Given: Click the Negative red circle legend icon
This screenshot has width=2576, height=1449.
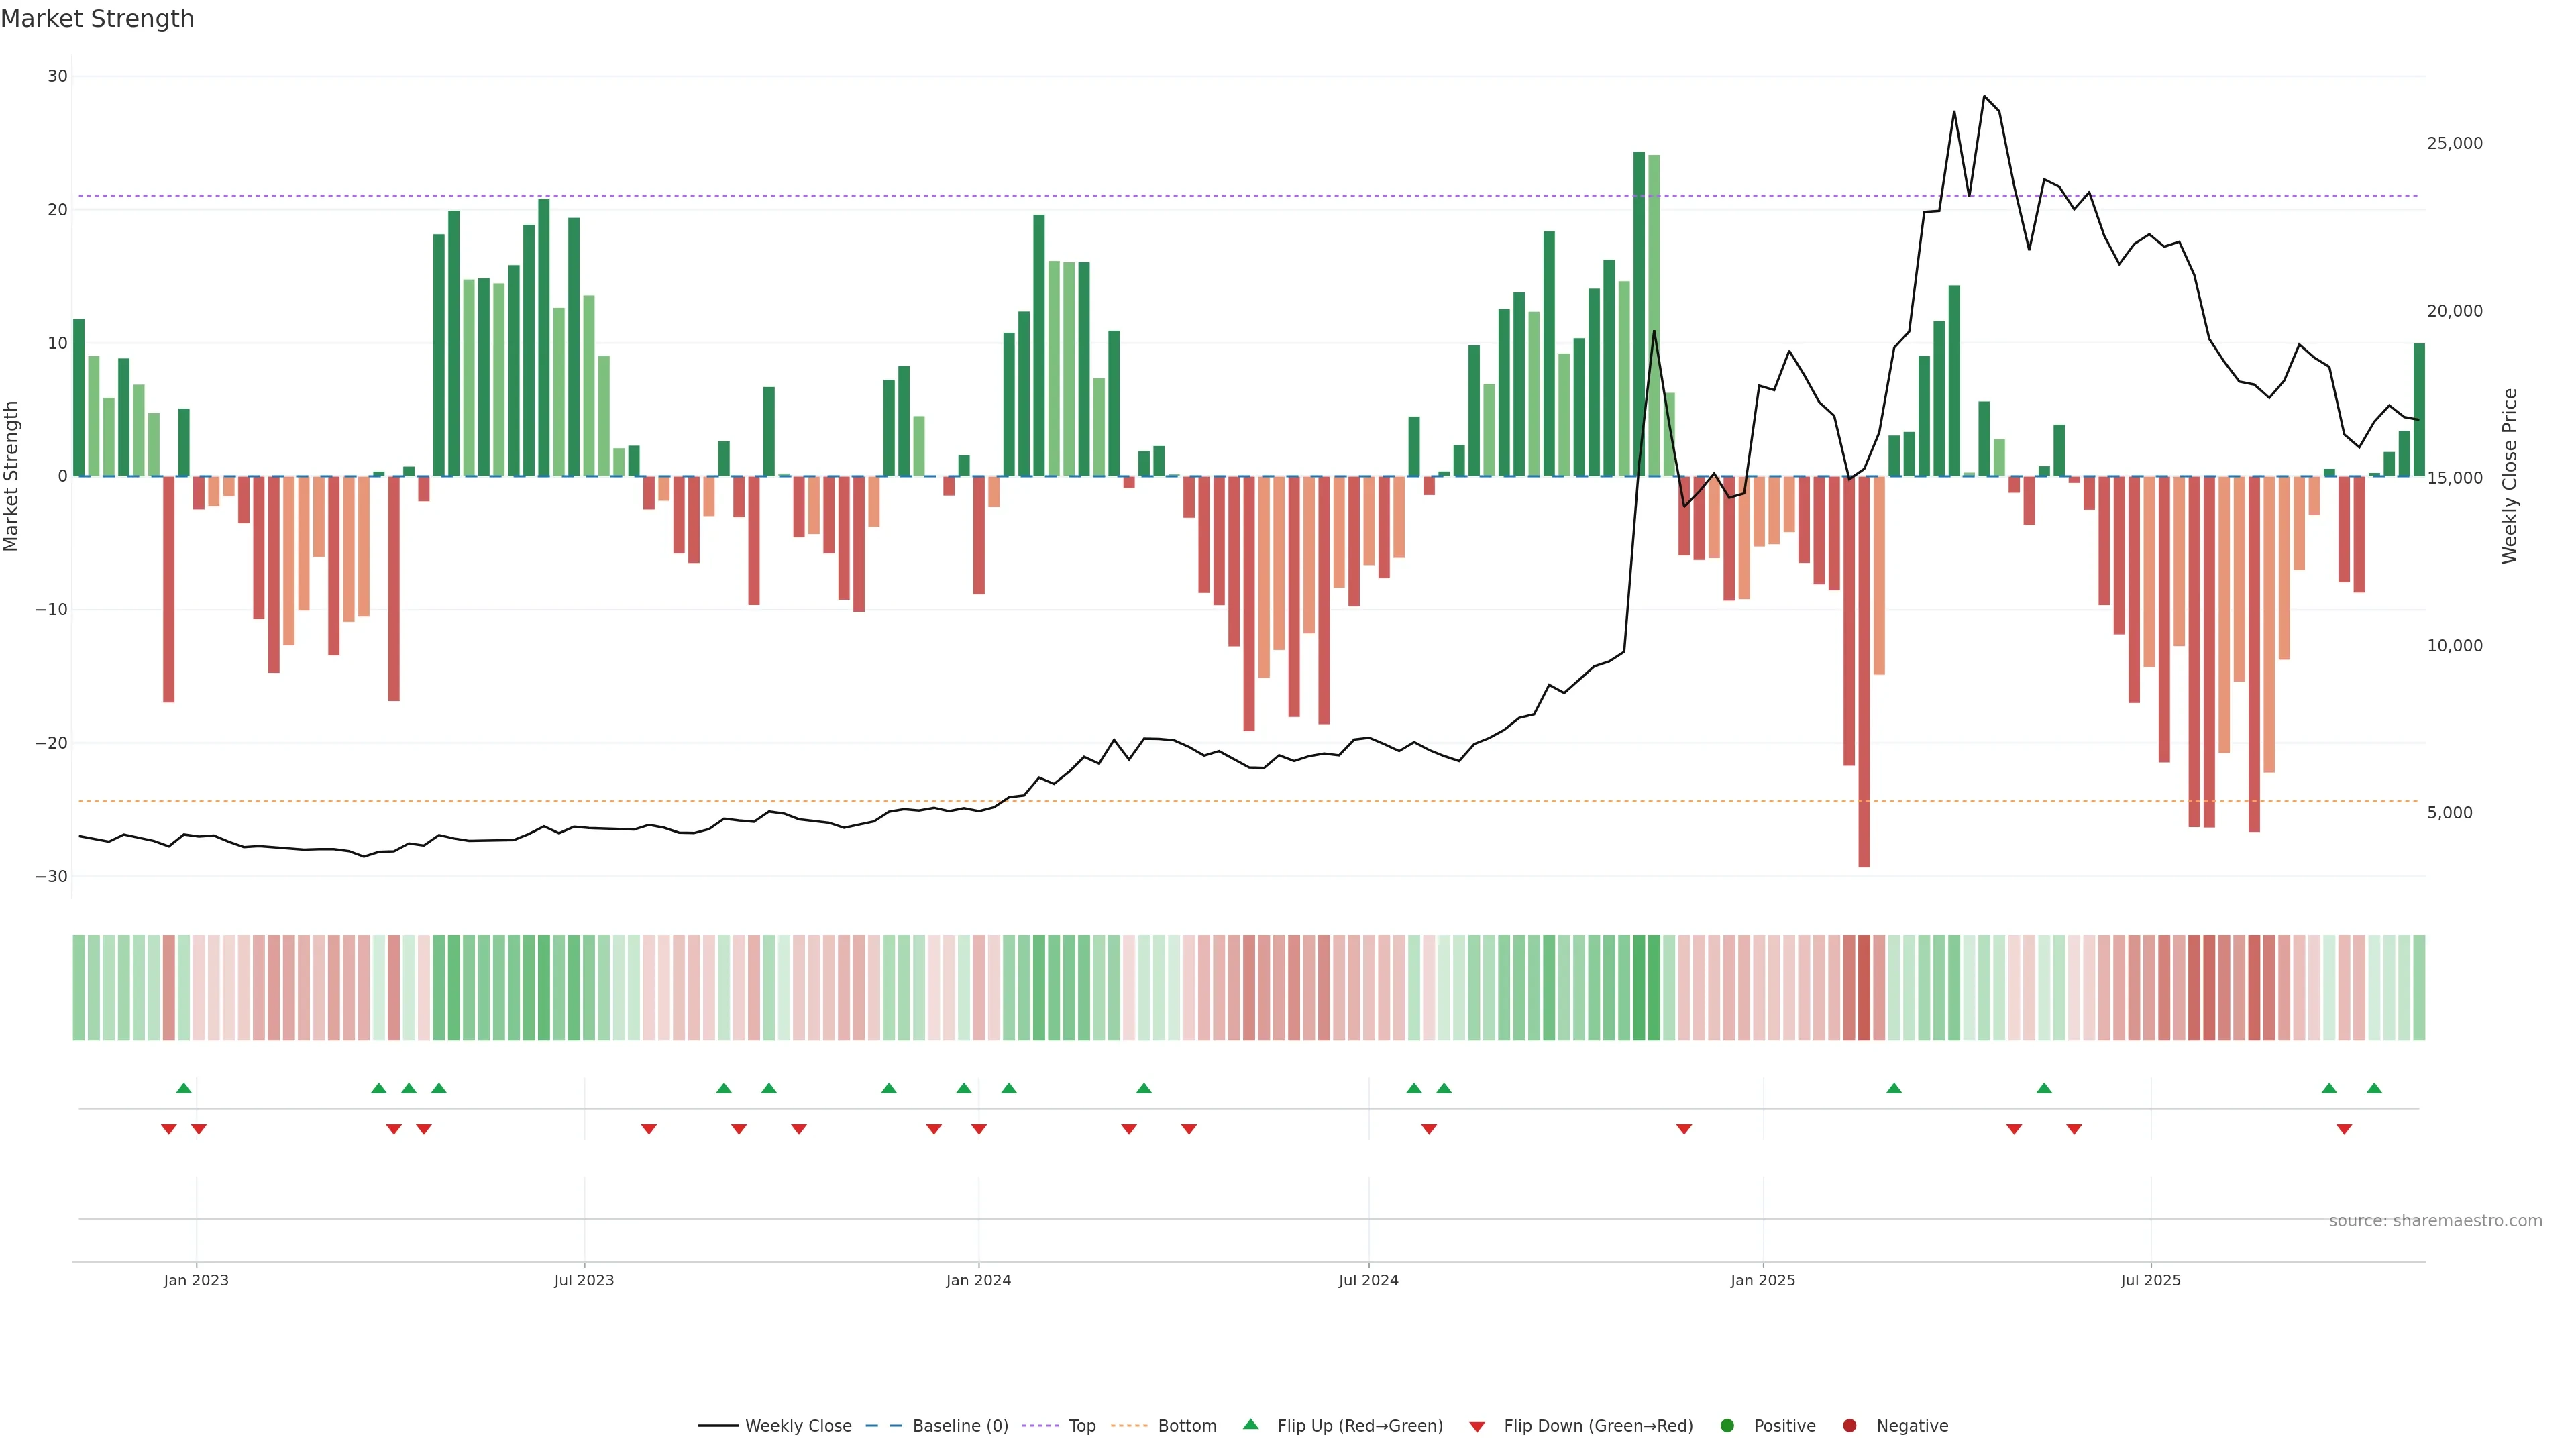Looking at the screenshot, I should coord(1849,1426).
